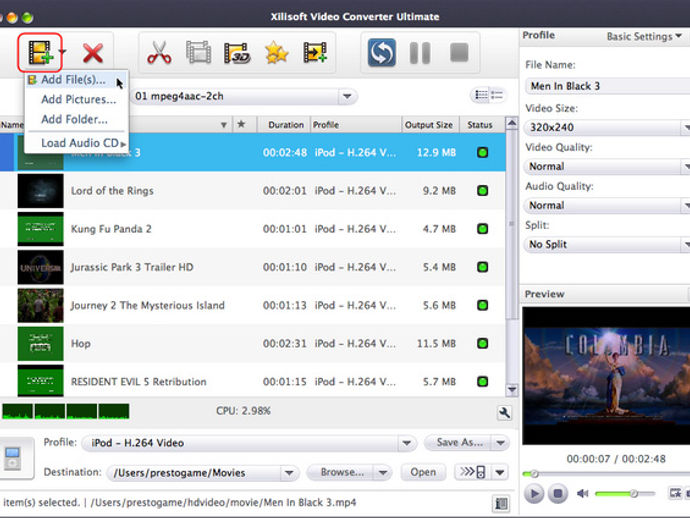The width and height of the screenshot is (690, 518).
Task: Click the film strip Merge icon
Action: pyautogui.click(x=198, y=53)
